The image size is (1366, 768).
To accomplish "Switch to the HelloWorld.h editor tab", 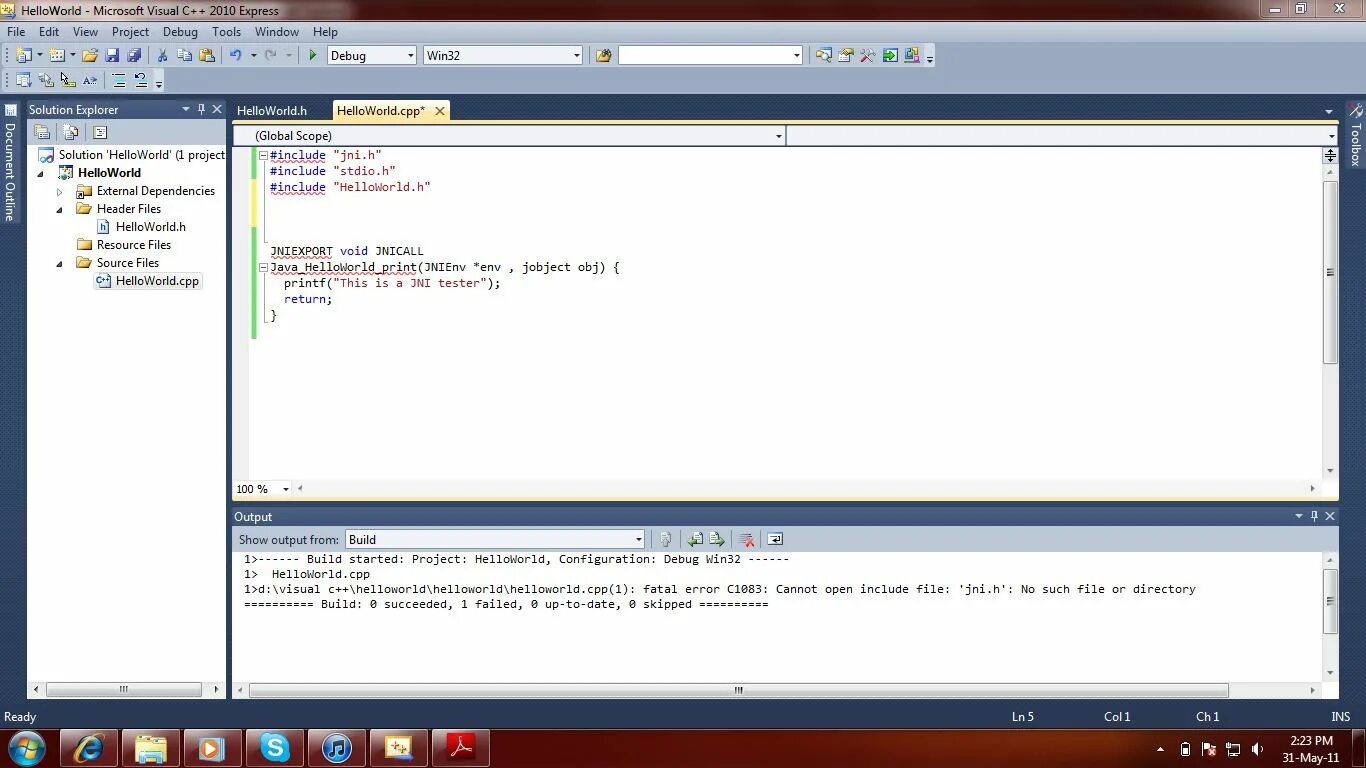I will point(272,111).
